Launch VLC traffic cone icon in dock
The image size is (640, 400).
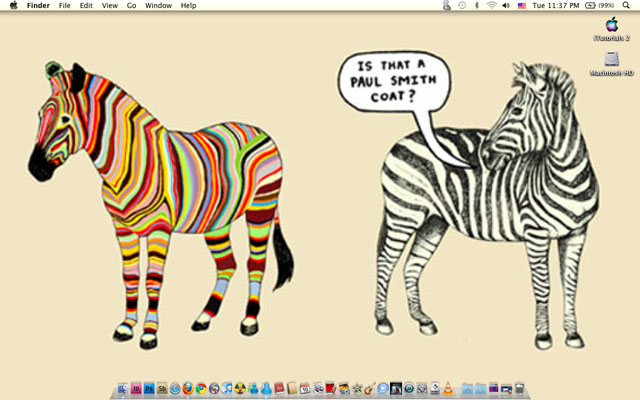coord(448,389)
